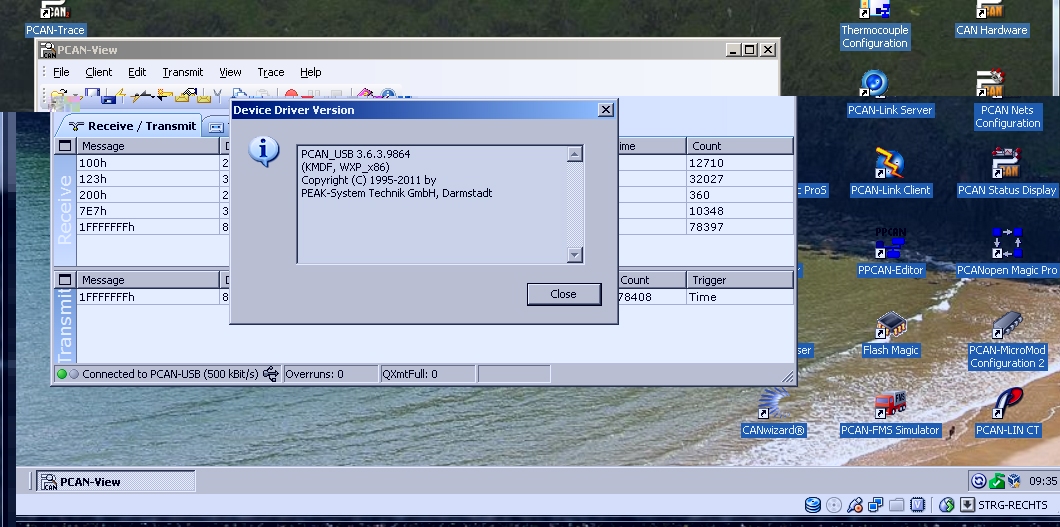1060x527 pixels.
Task: Launch PCAN-LIN CT desktop icon
Action: (1007, 412)
